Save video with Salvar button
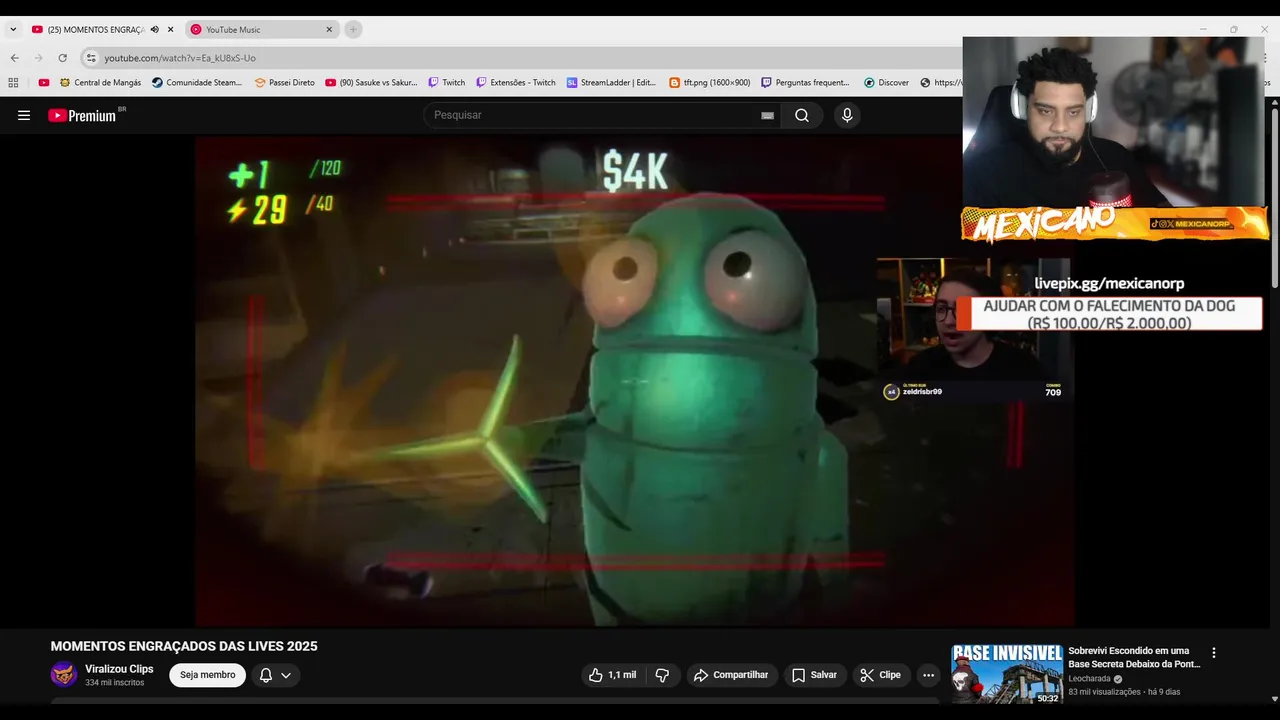1280x720 pixels. [814, 675]
